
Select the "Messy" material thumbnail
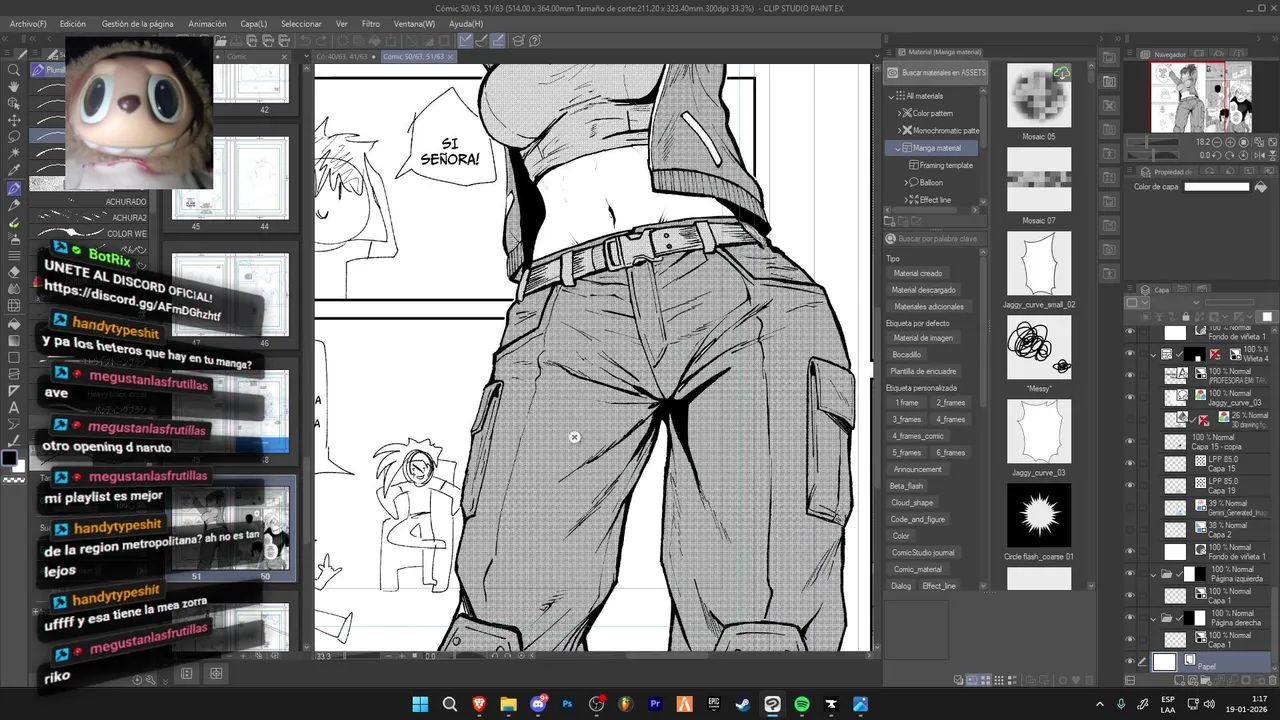1038,348
